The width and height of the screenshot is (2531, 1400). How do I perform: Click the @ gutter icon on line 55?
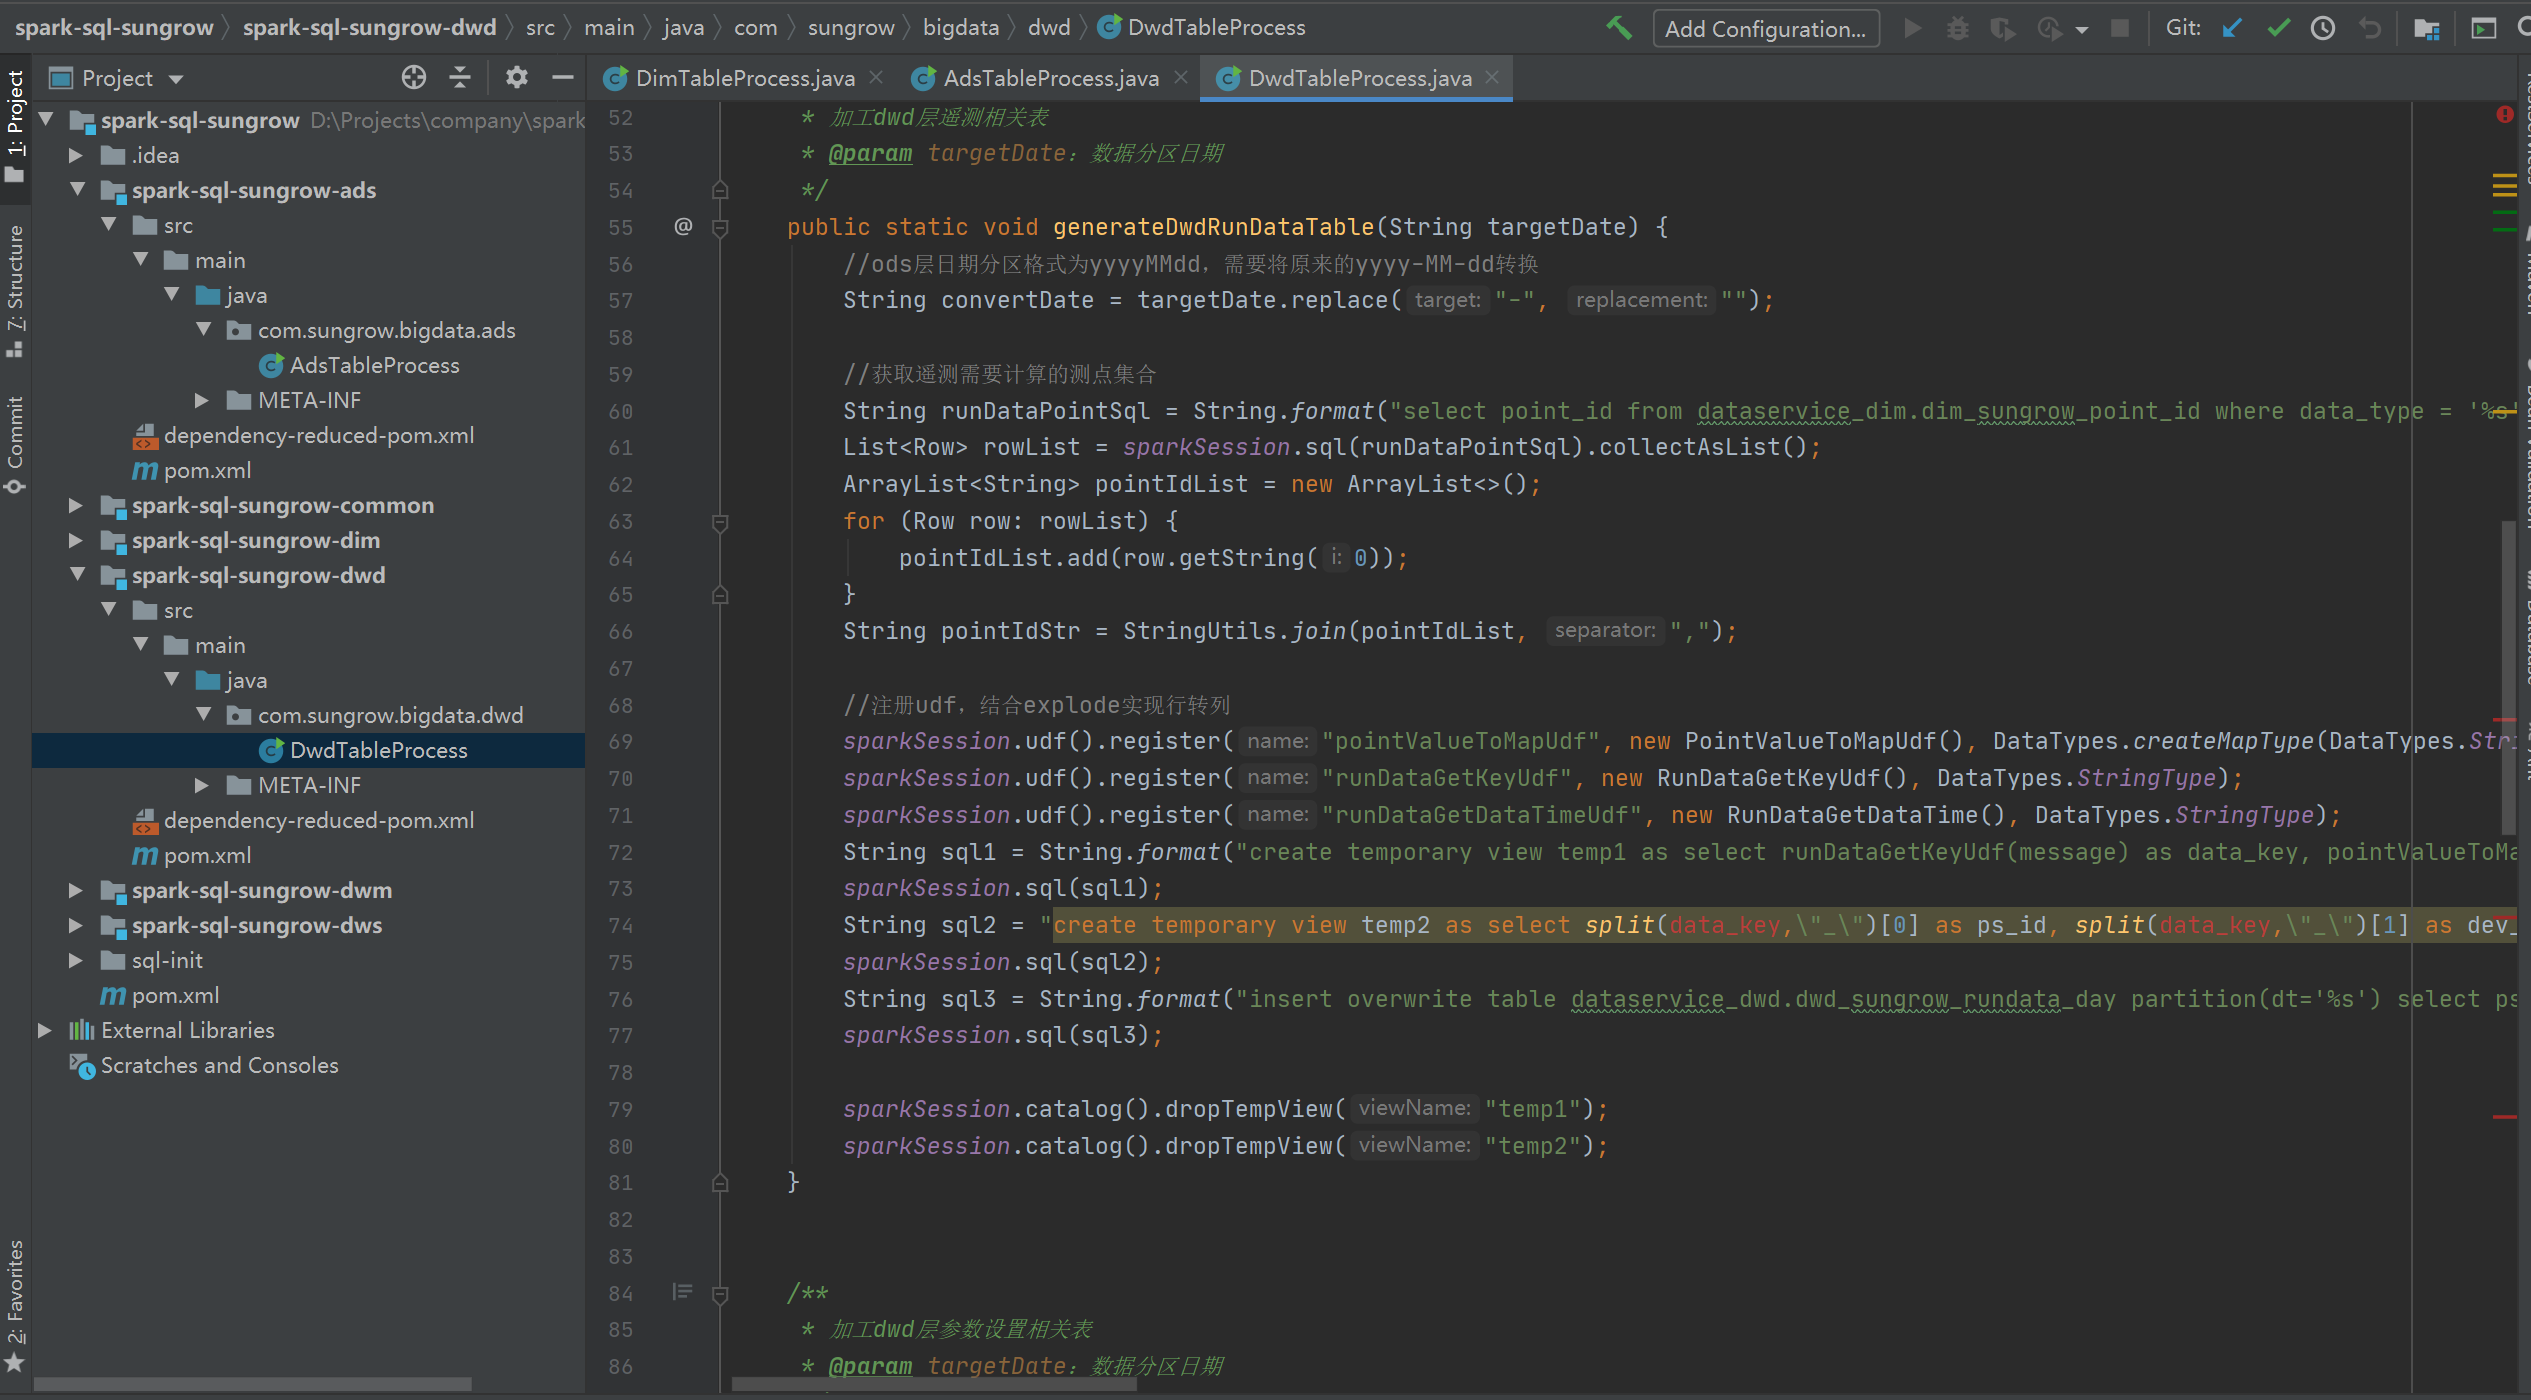[x=683, y=226]
